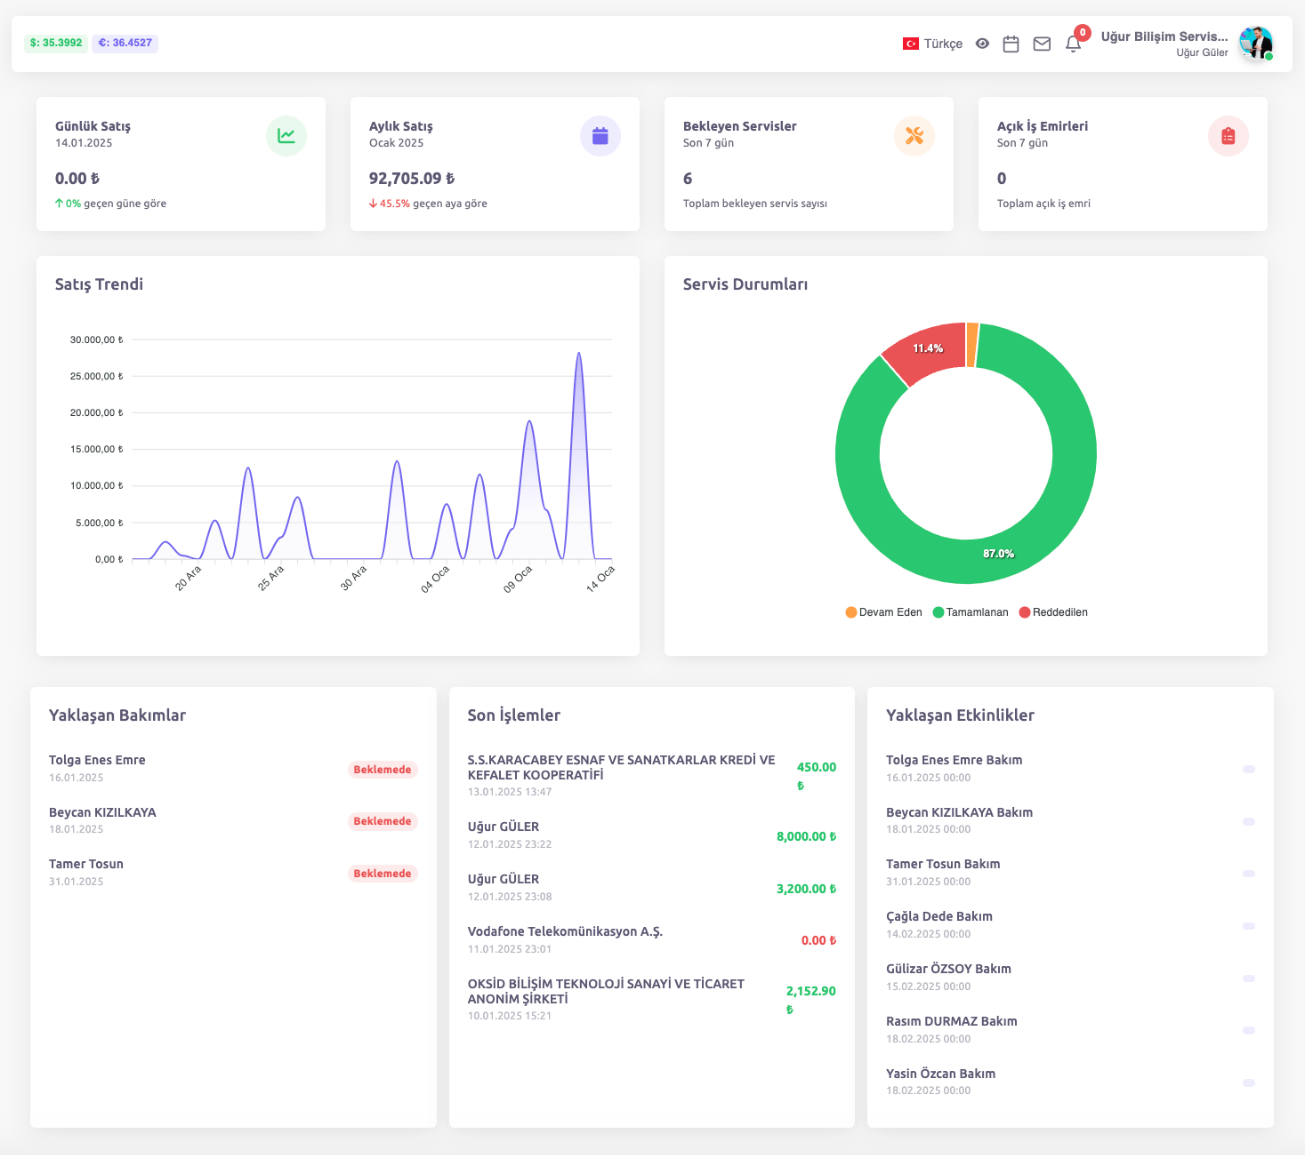1305x1155 pixels.
Task: Click the user profile avatar
Action: pyautogui.click(x=1256, y=43)
